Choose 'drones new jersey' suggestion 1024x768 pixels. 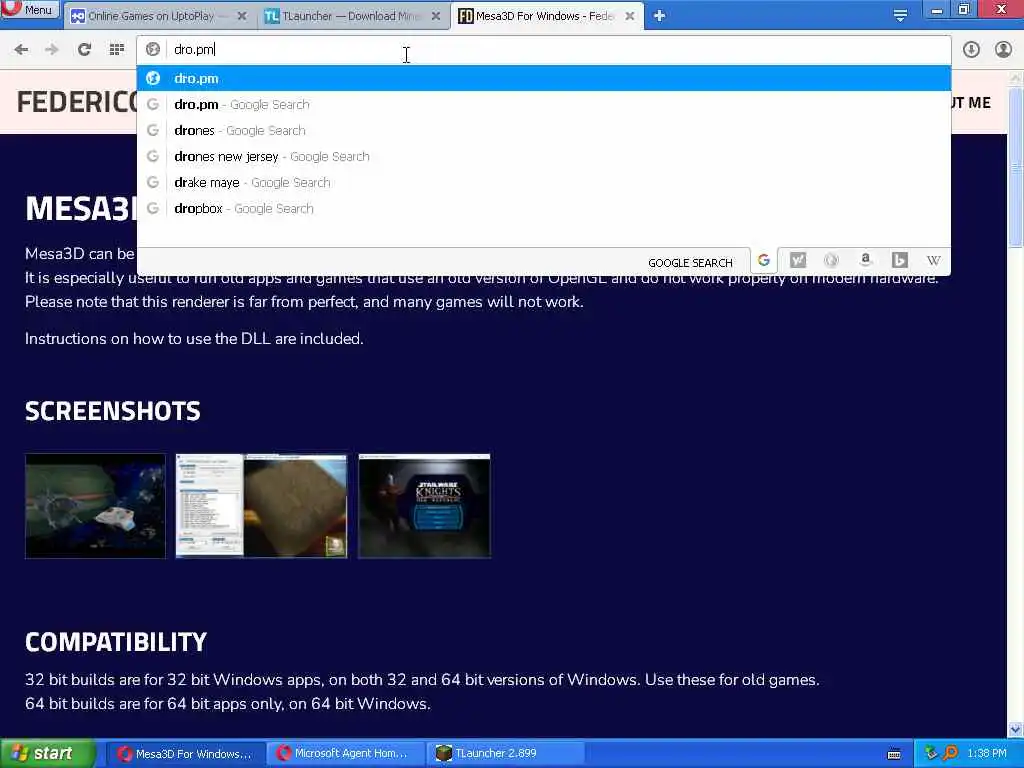(543, 157)
